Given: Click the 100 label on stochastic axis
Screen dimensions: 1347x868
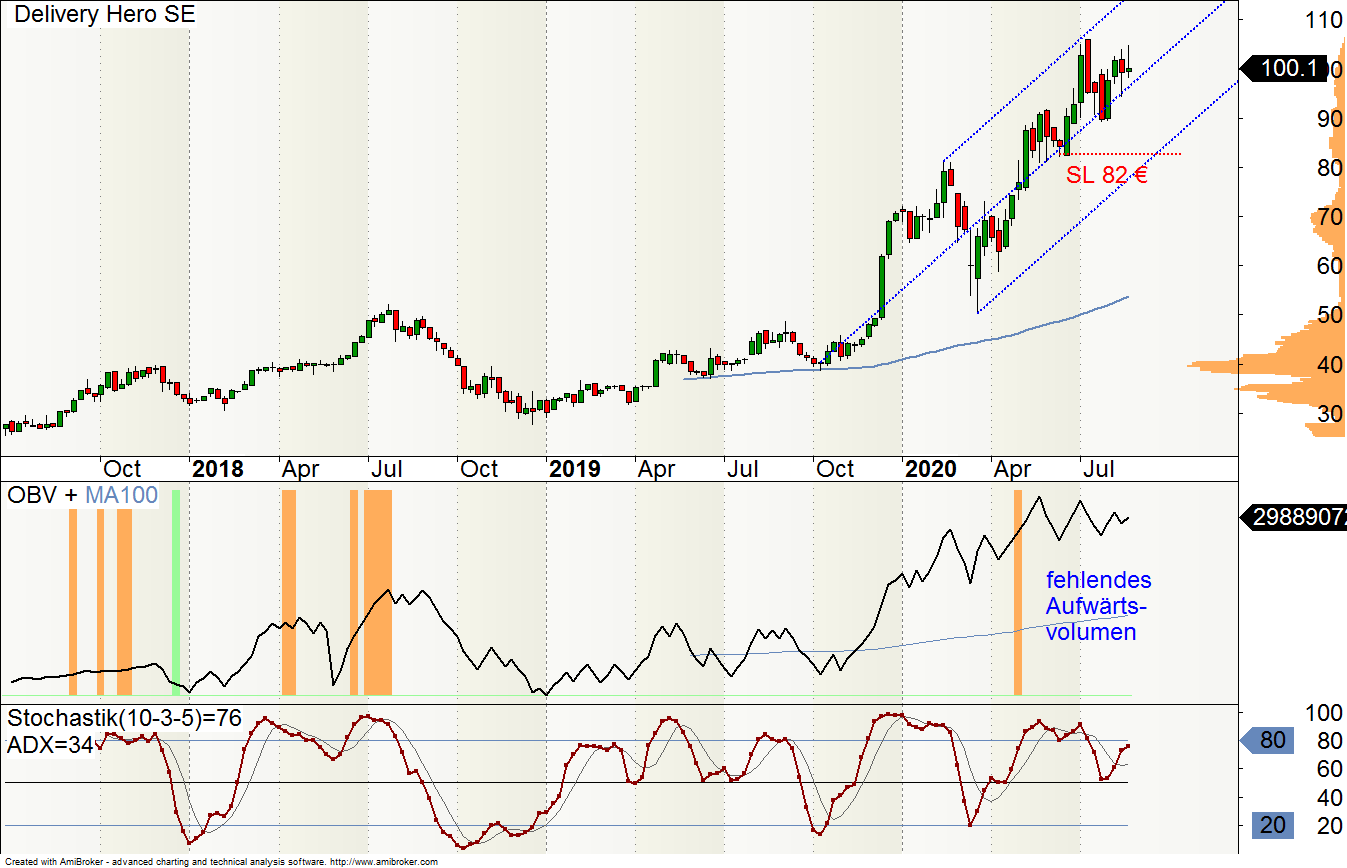Looking at the screenshot, I should 1324,713.
